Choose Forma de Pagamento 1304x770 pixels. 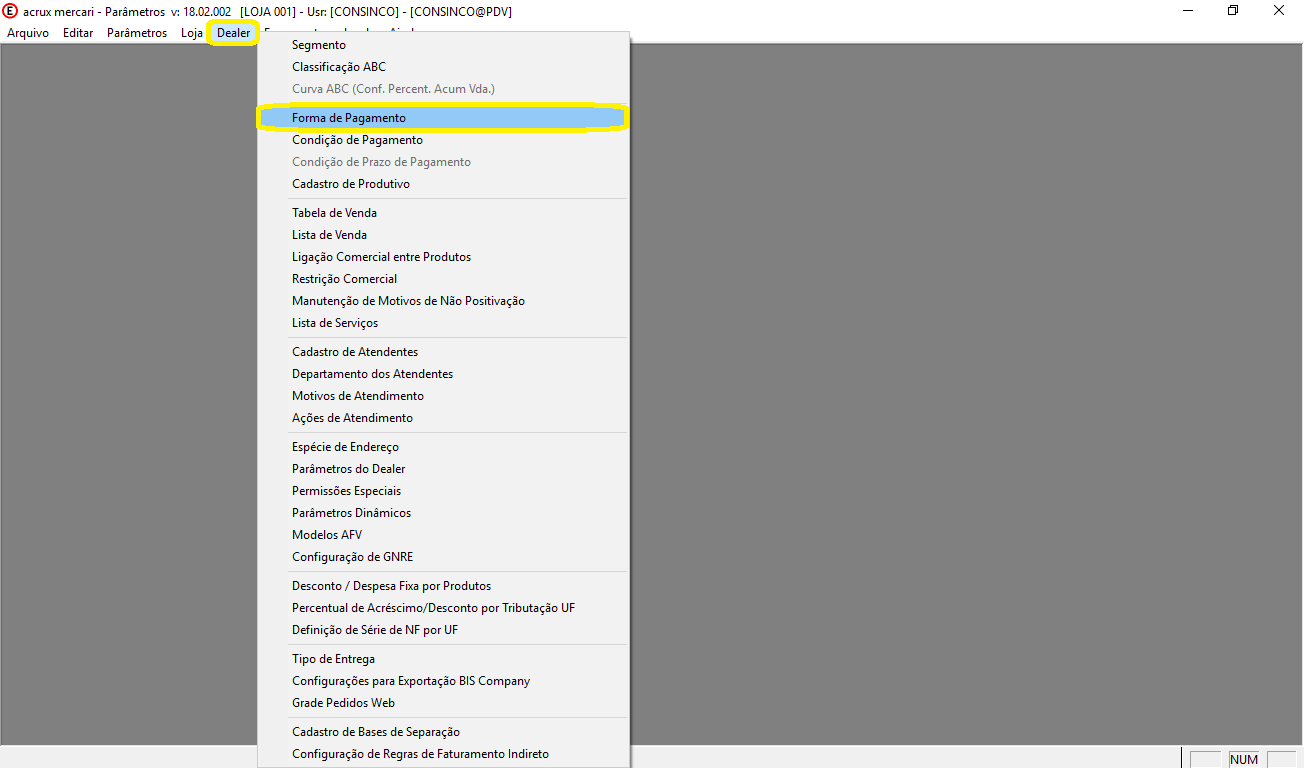pyautogui.click(x=444, y=118)
